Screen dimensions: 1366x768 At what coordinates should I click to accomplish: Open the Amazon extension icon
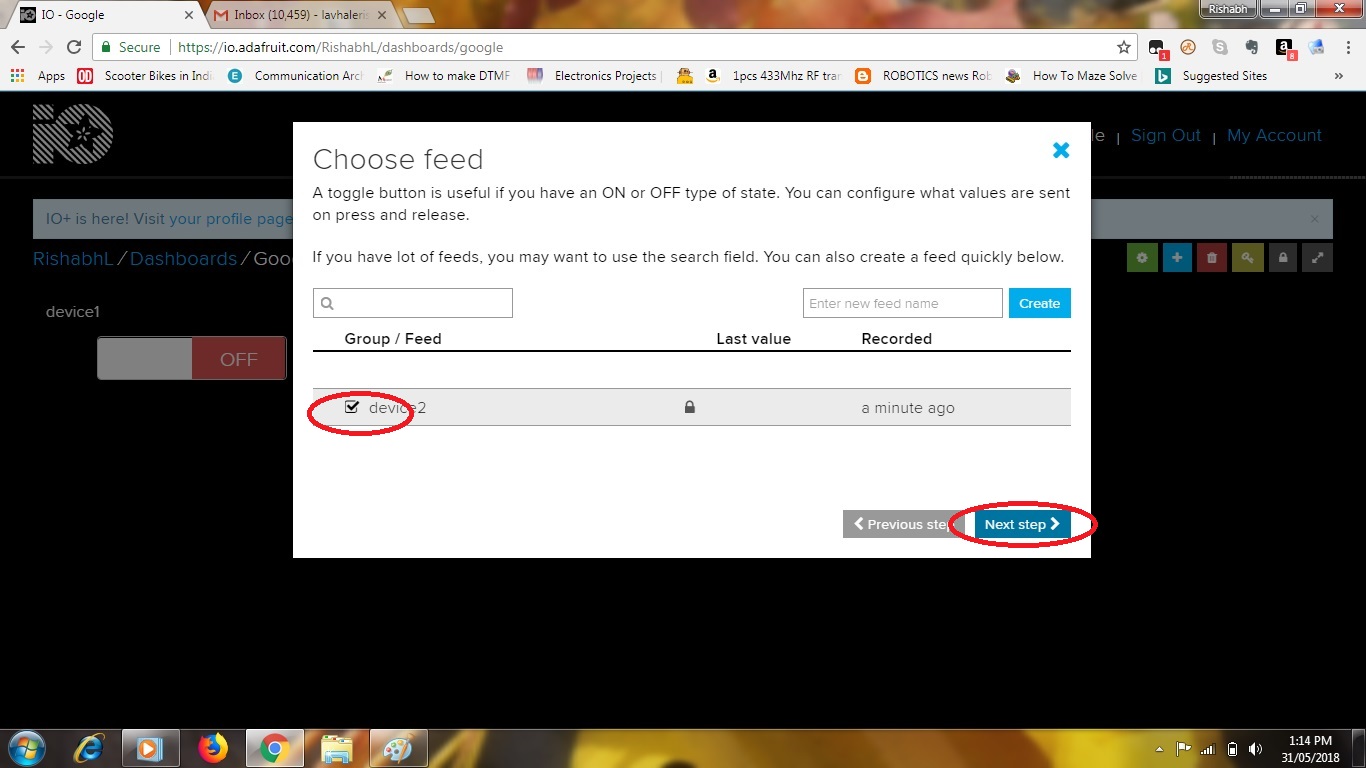[x=1284, y=47]
